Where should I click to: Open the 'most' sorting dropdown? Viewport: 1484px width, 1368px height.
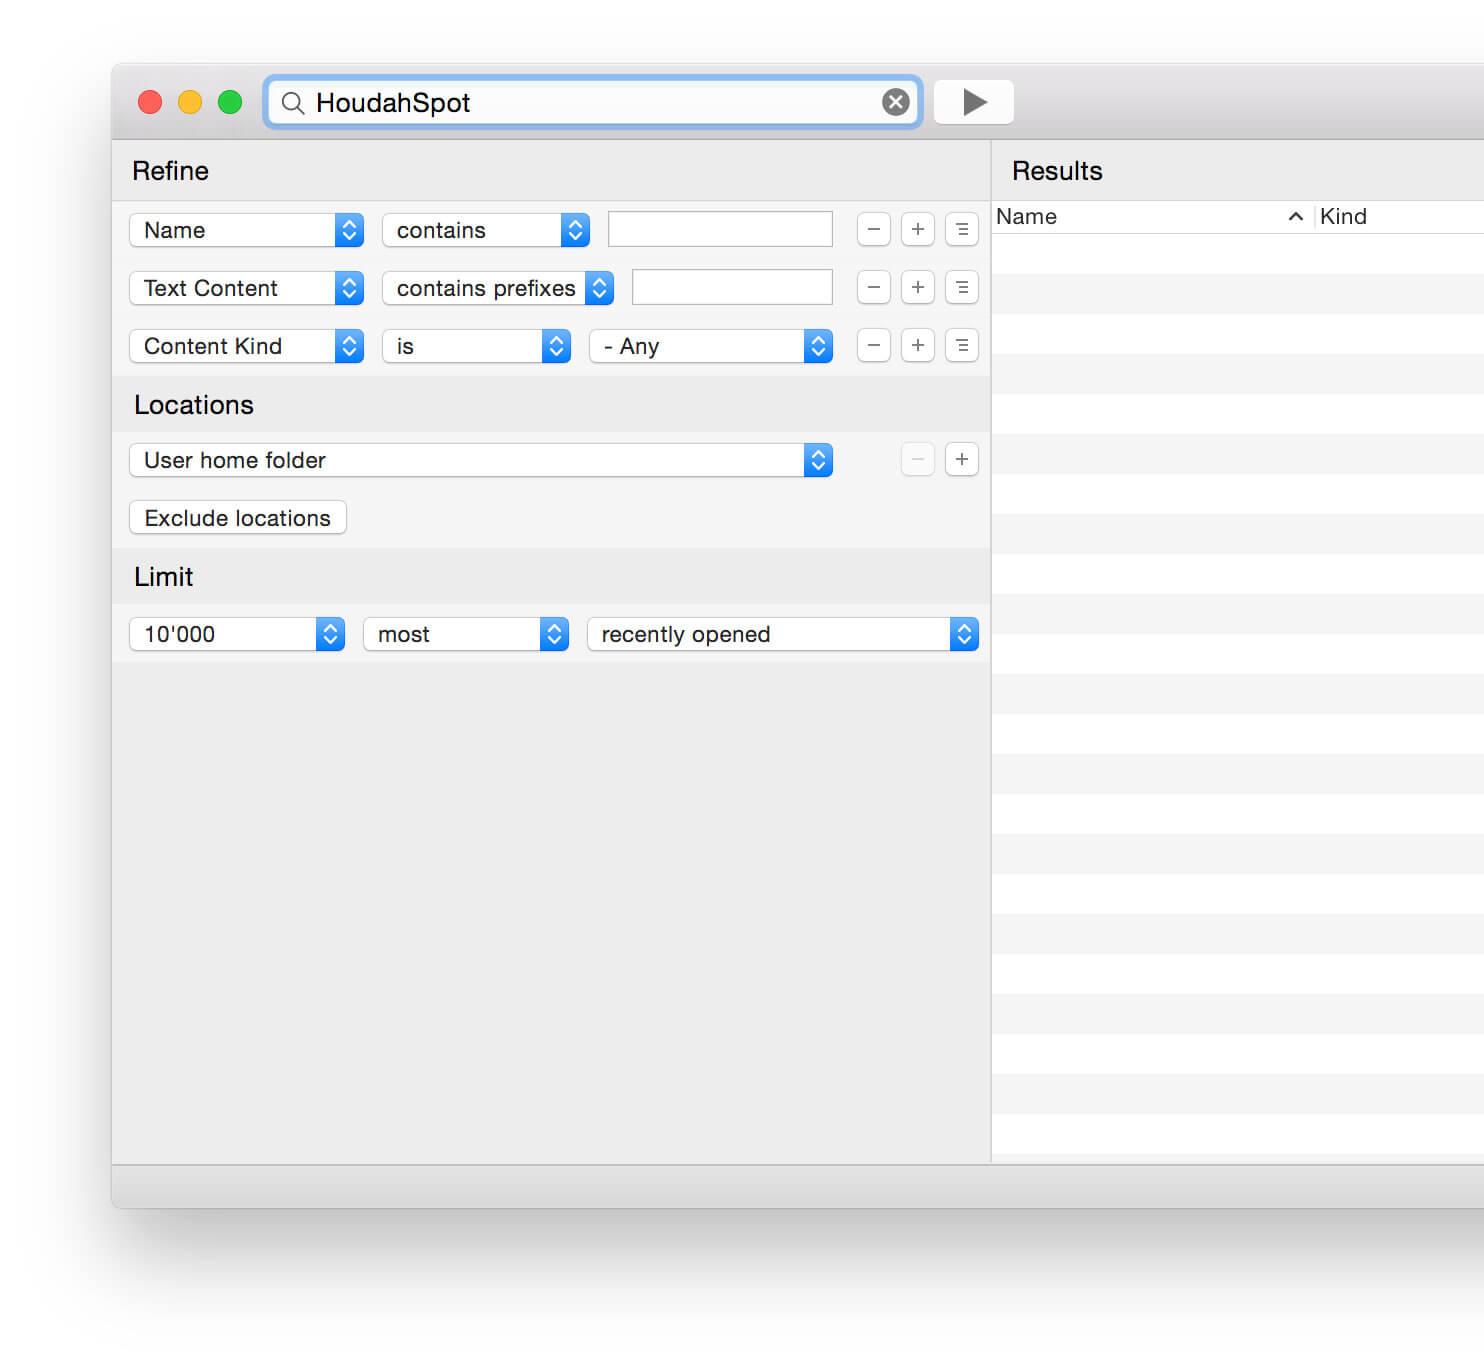click(x=552, y=633)
